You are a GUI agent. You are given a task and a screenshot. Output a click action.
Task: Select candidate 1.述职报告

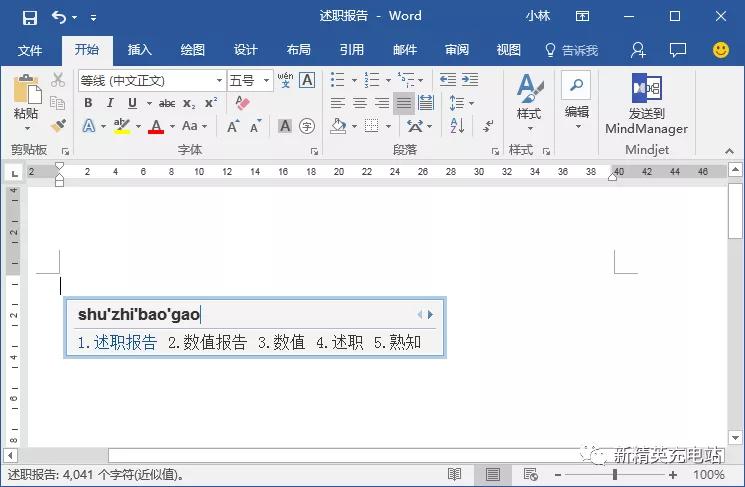117,342
